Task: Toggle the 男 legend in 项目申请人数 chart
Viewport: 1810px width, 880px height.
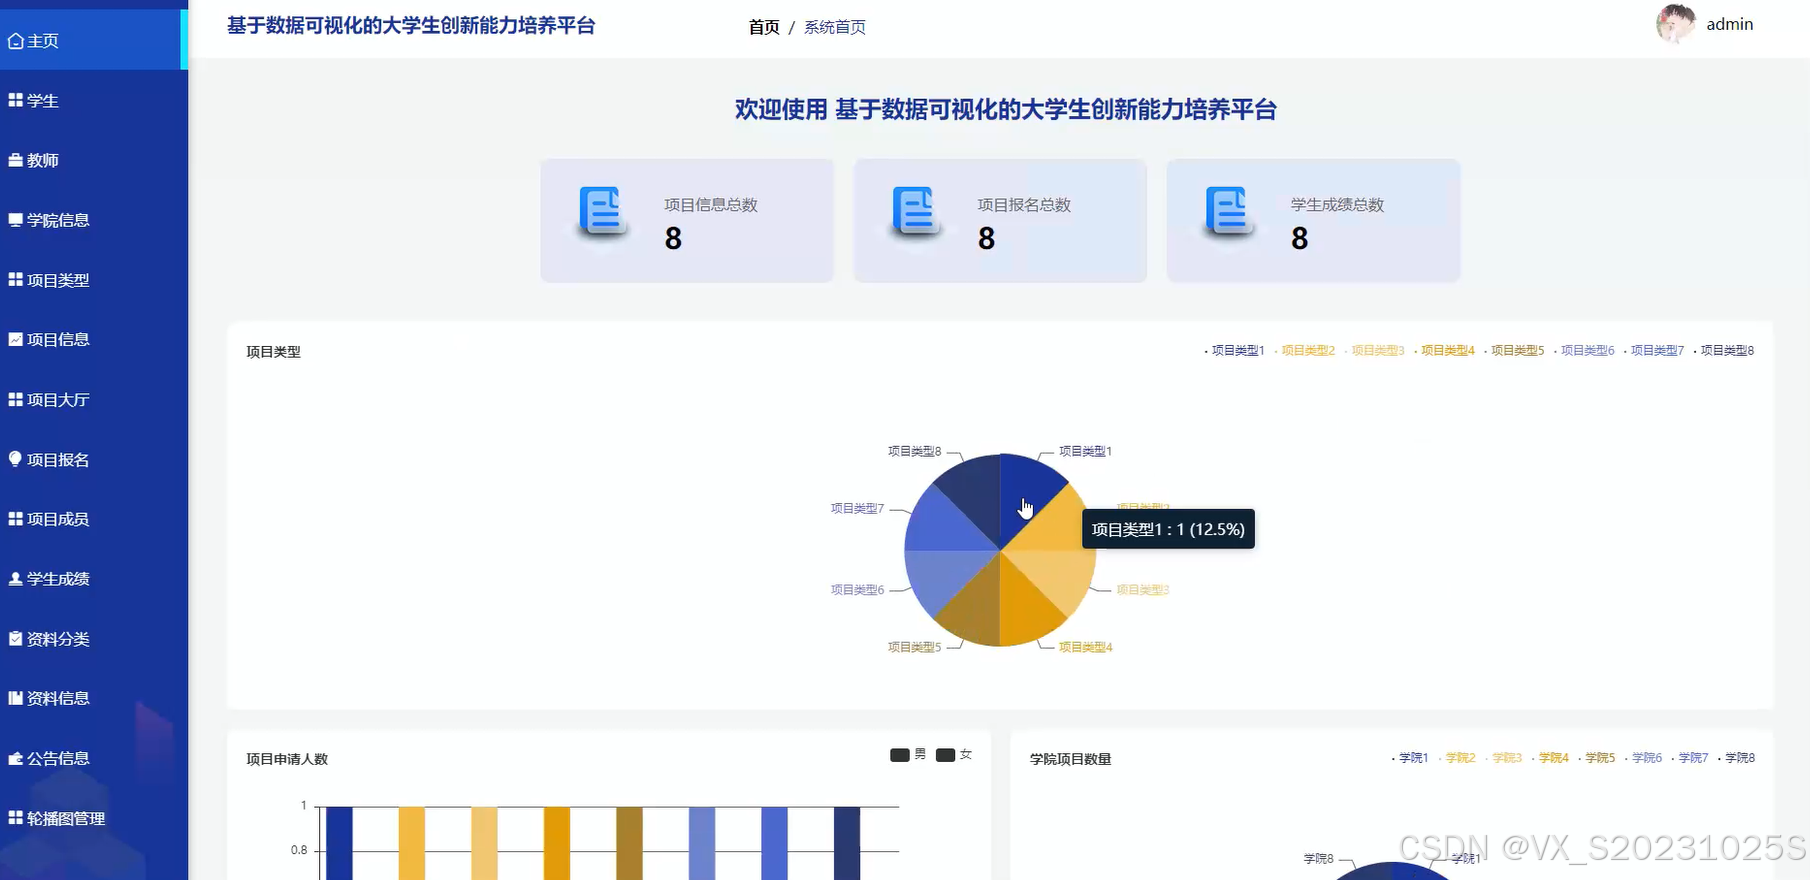Action: tap(908, 755)
